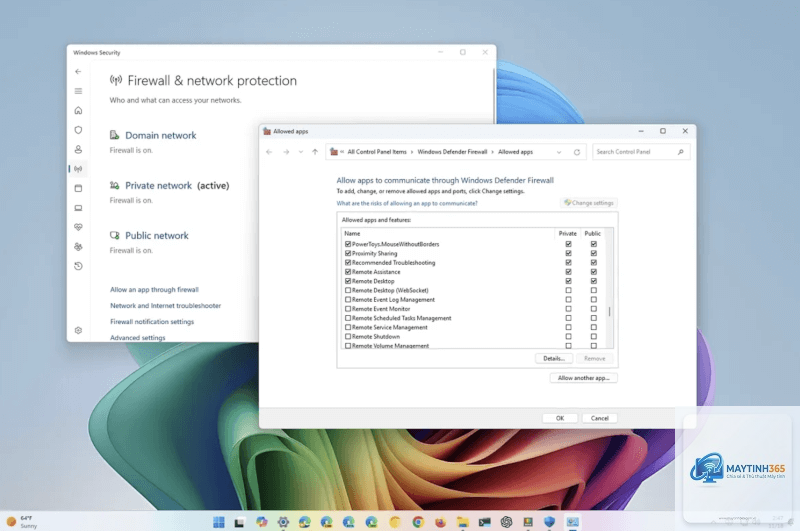Open recent locations dropdown chevron
800x531 pixels.
pos(301,152)
